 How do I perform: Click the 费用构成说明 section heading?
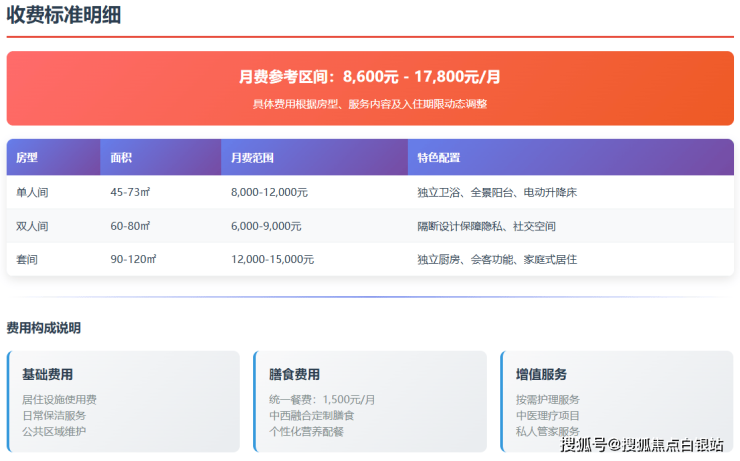[43, 328]
